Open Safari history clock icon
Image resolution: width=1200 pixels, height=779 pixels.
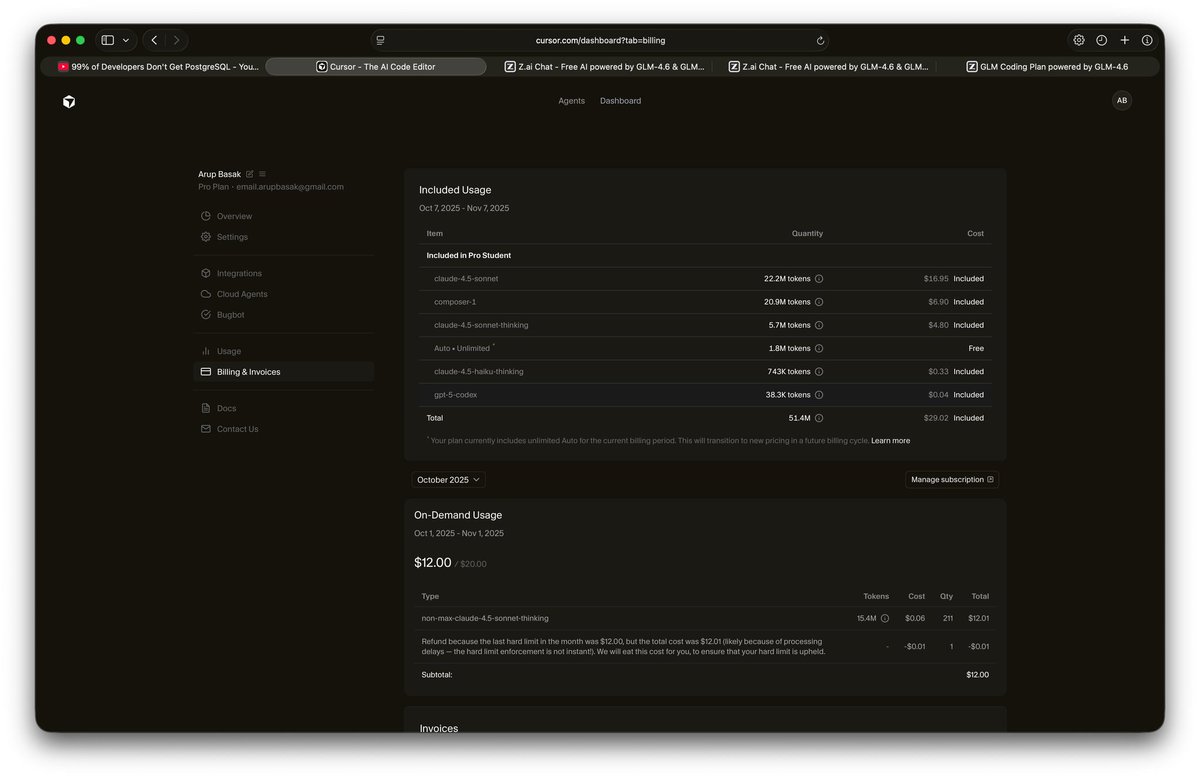click(1102, 40)
